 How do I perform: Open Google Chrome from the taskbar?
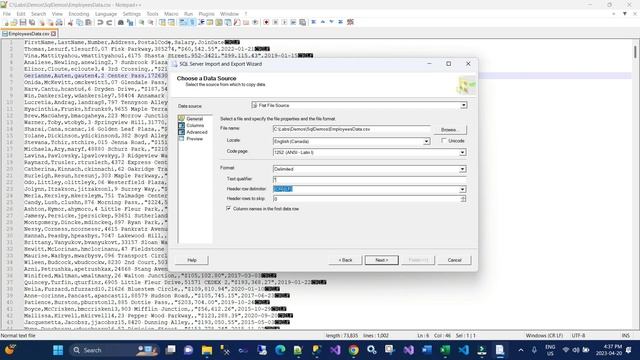353,350
